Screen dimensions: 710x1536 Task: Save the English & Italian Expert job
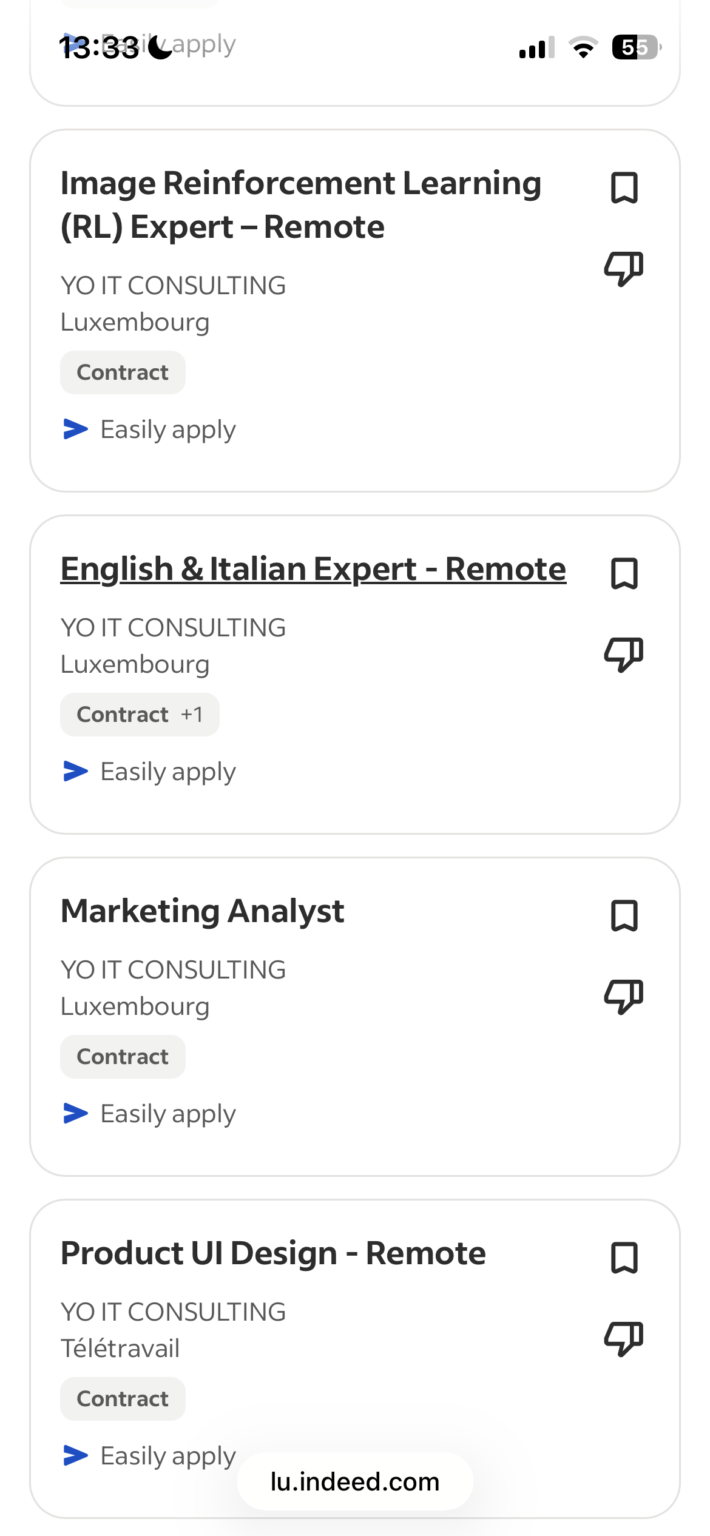click(x=623, y=573)
